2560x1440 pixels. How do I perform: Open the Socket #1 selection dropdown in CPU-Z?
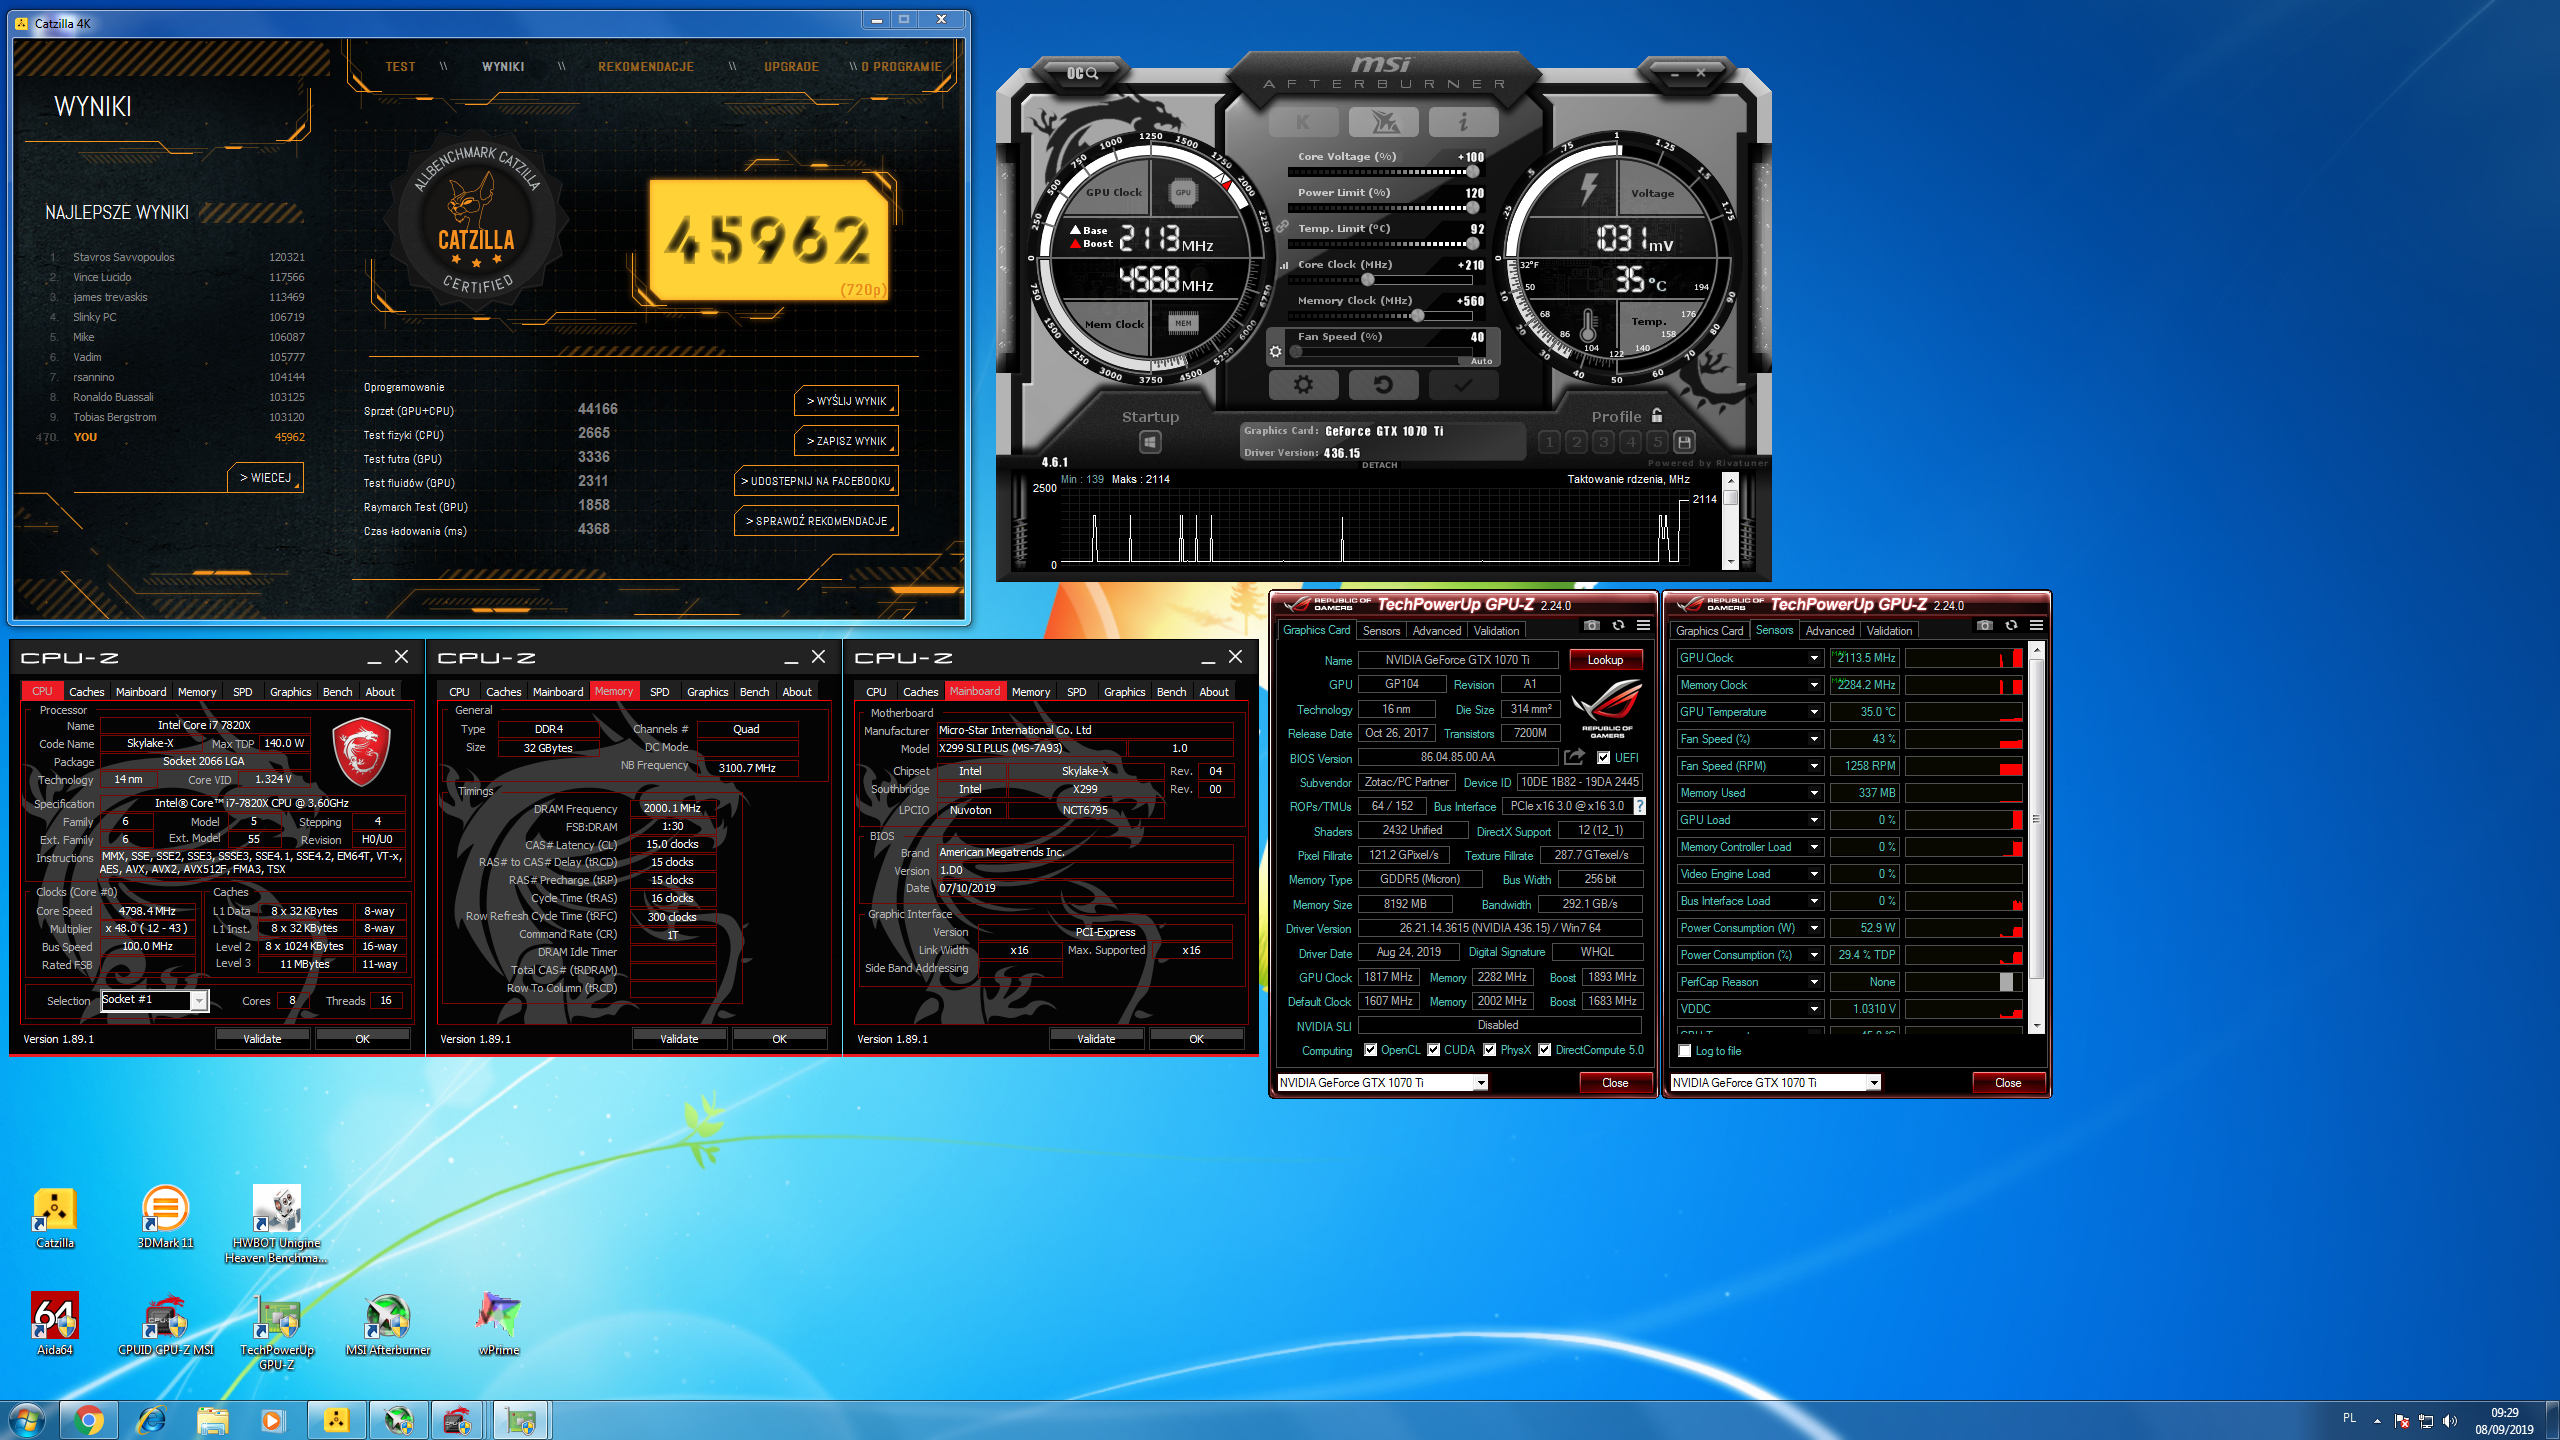coord(199,1001)
